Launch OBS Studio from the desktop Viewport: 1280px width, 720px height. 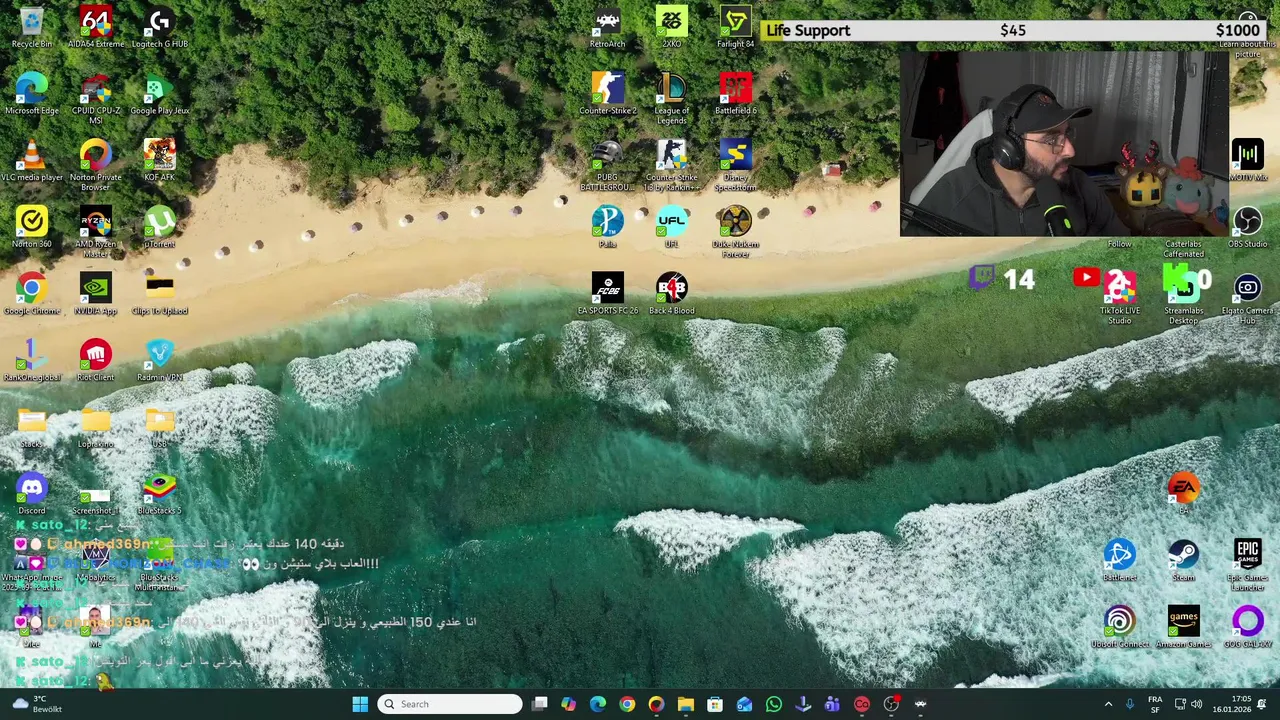(1247, 228)
